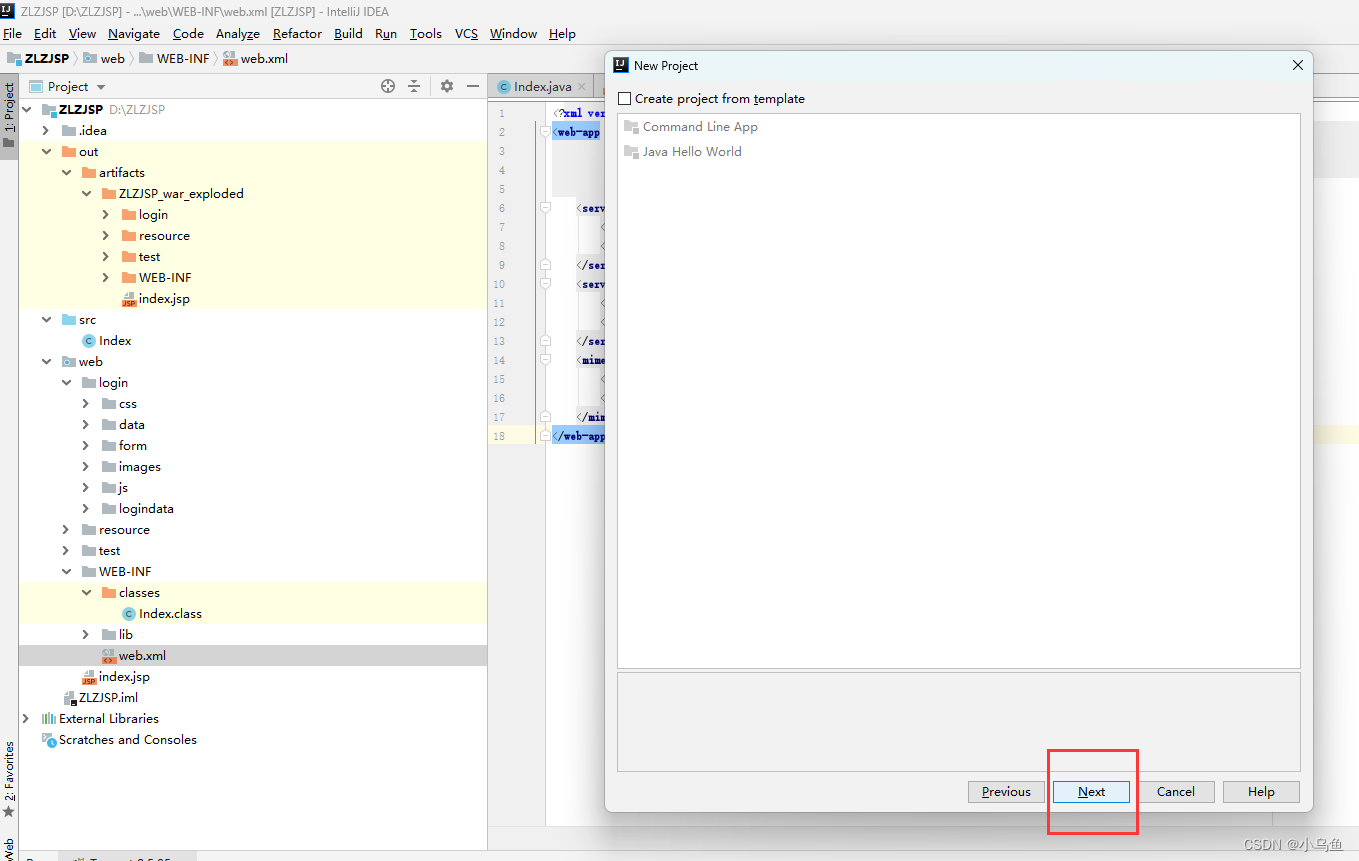Image resolution: width=1359 pixels, height=861 pixels.
Task: Click the web module folder icon
Action: [x=69, y=362]
